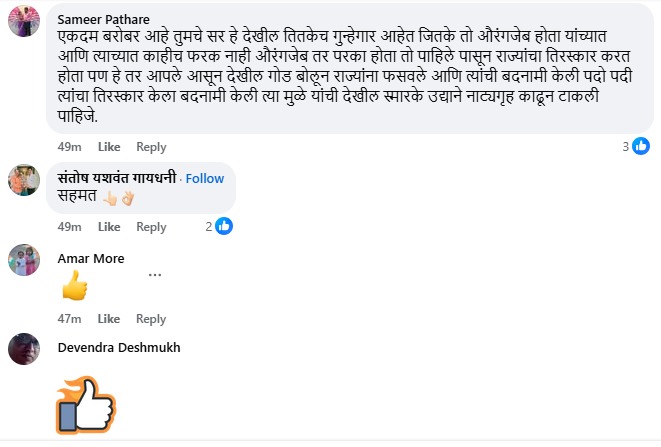Reply to संतोष यशवंत गायधनी's comment
This screenshot has width=661, height=447.
[x=151, y=227]
